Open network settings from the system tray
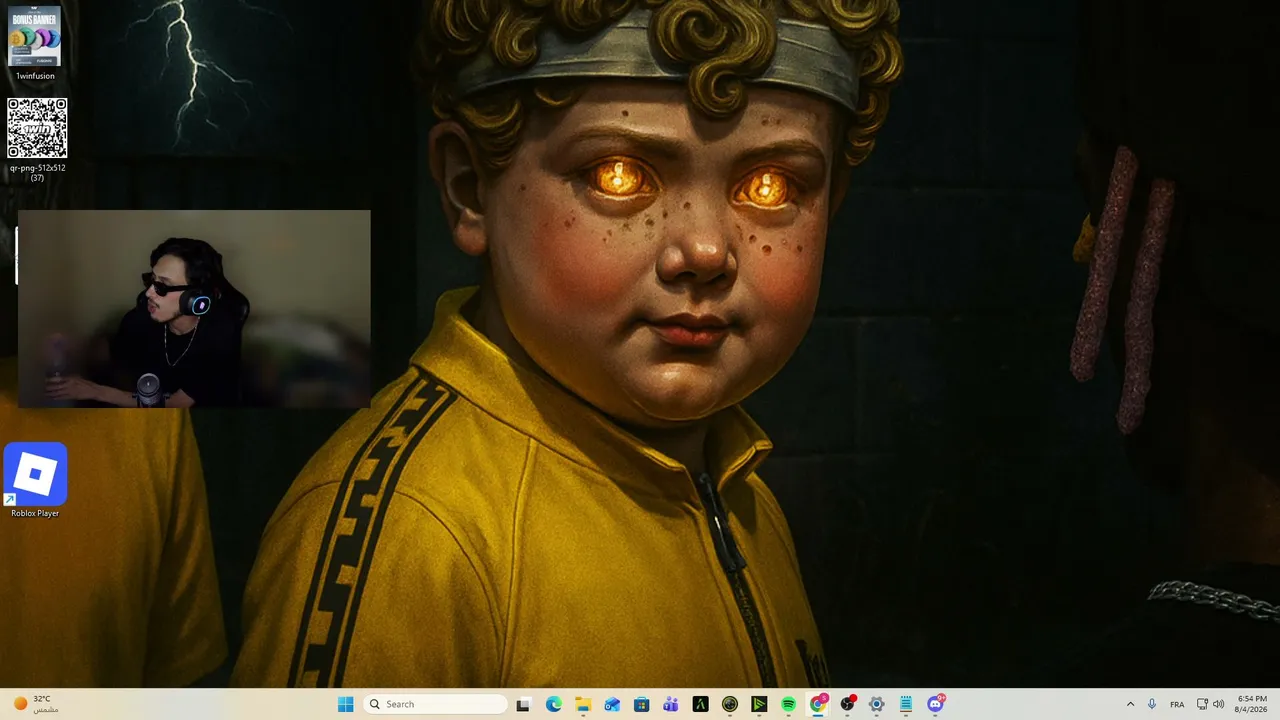Screen dimensions: 1280x720 tap(1202, 704)
